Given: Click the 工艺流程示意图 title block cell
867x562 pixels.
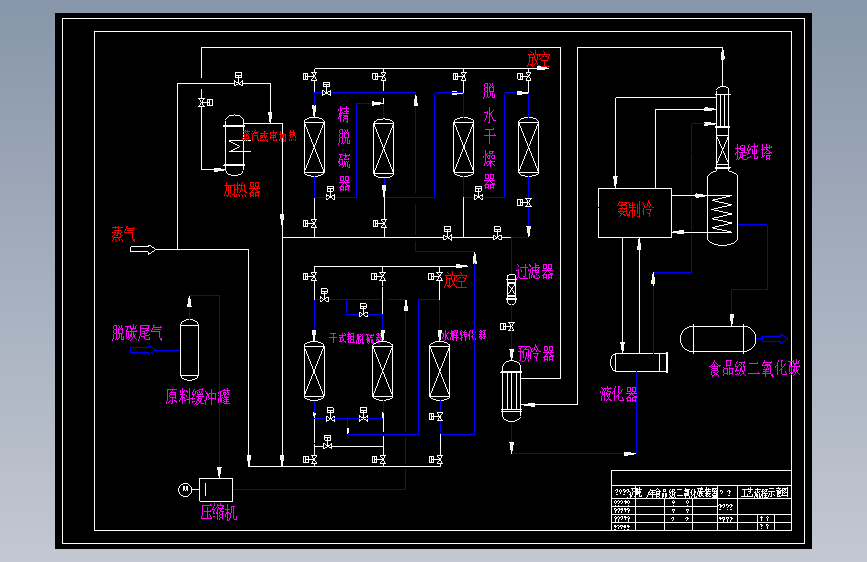Looking at the screenshot, I should tap(765, 492).
